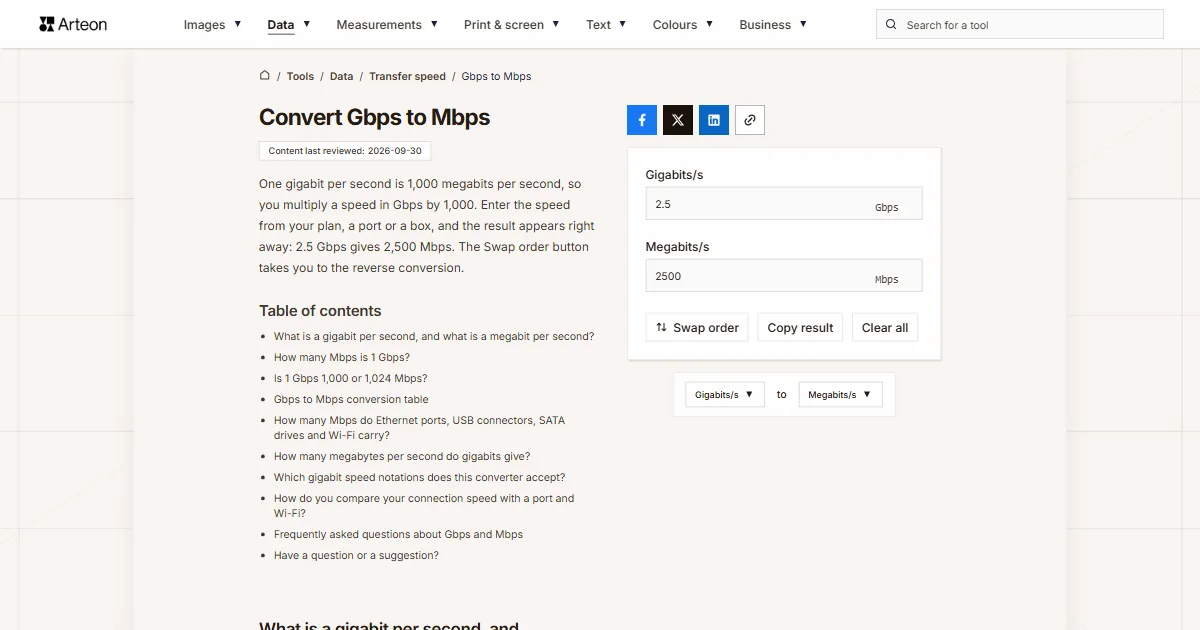
Task: Click the Swap order button
Action: 697,327
